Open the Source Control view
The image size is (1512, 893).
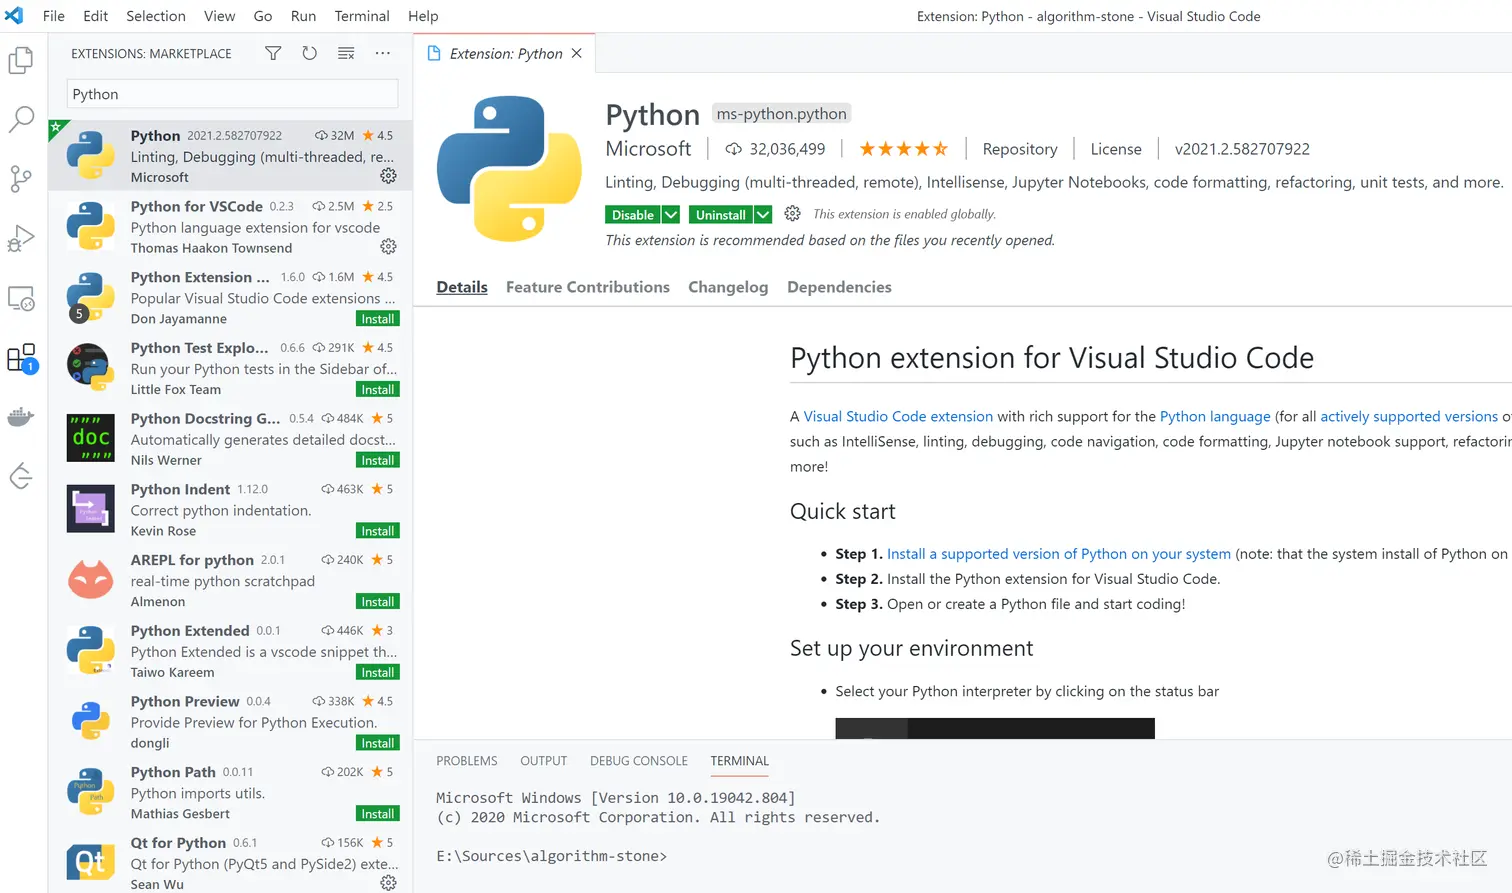coord(21,179)
